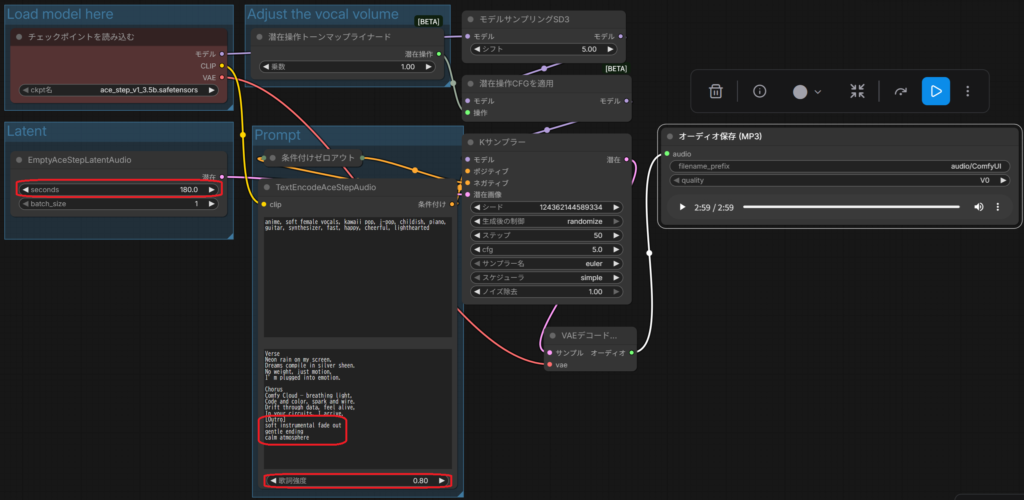Toggle collapse dot on Kサンプラー node
Screen dimensions: 1024x500
(472, 143)
